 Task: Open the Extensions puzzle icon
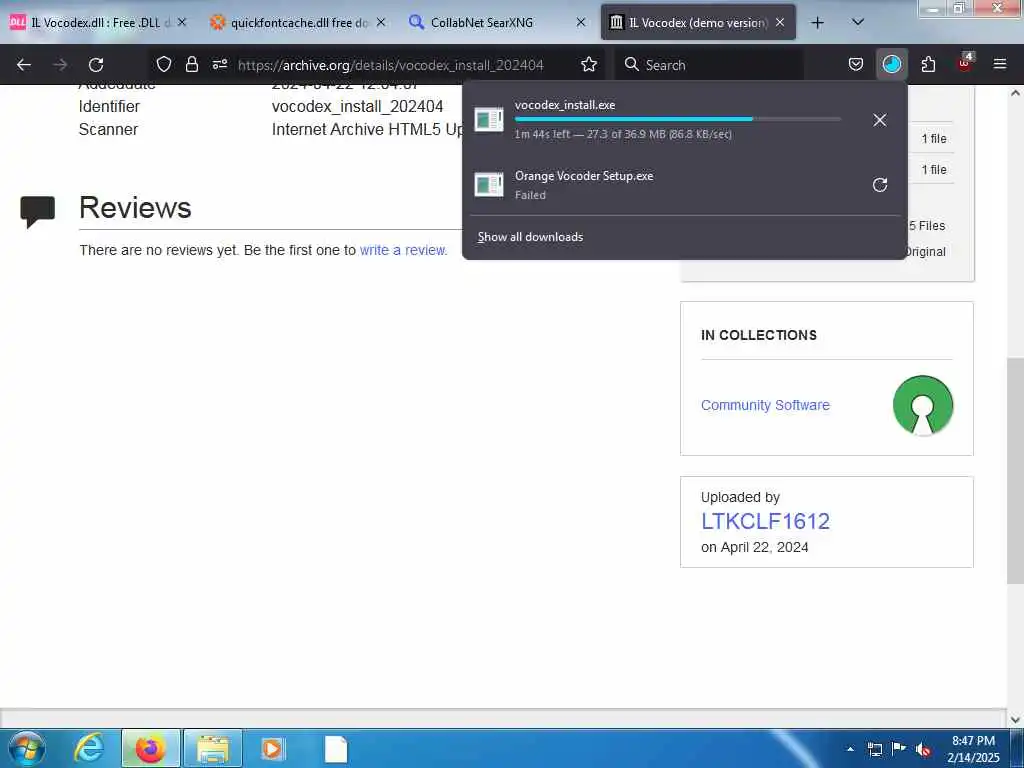pyautogui.click(x=928, y=64)
